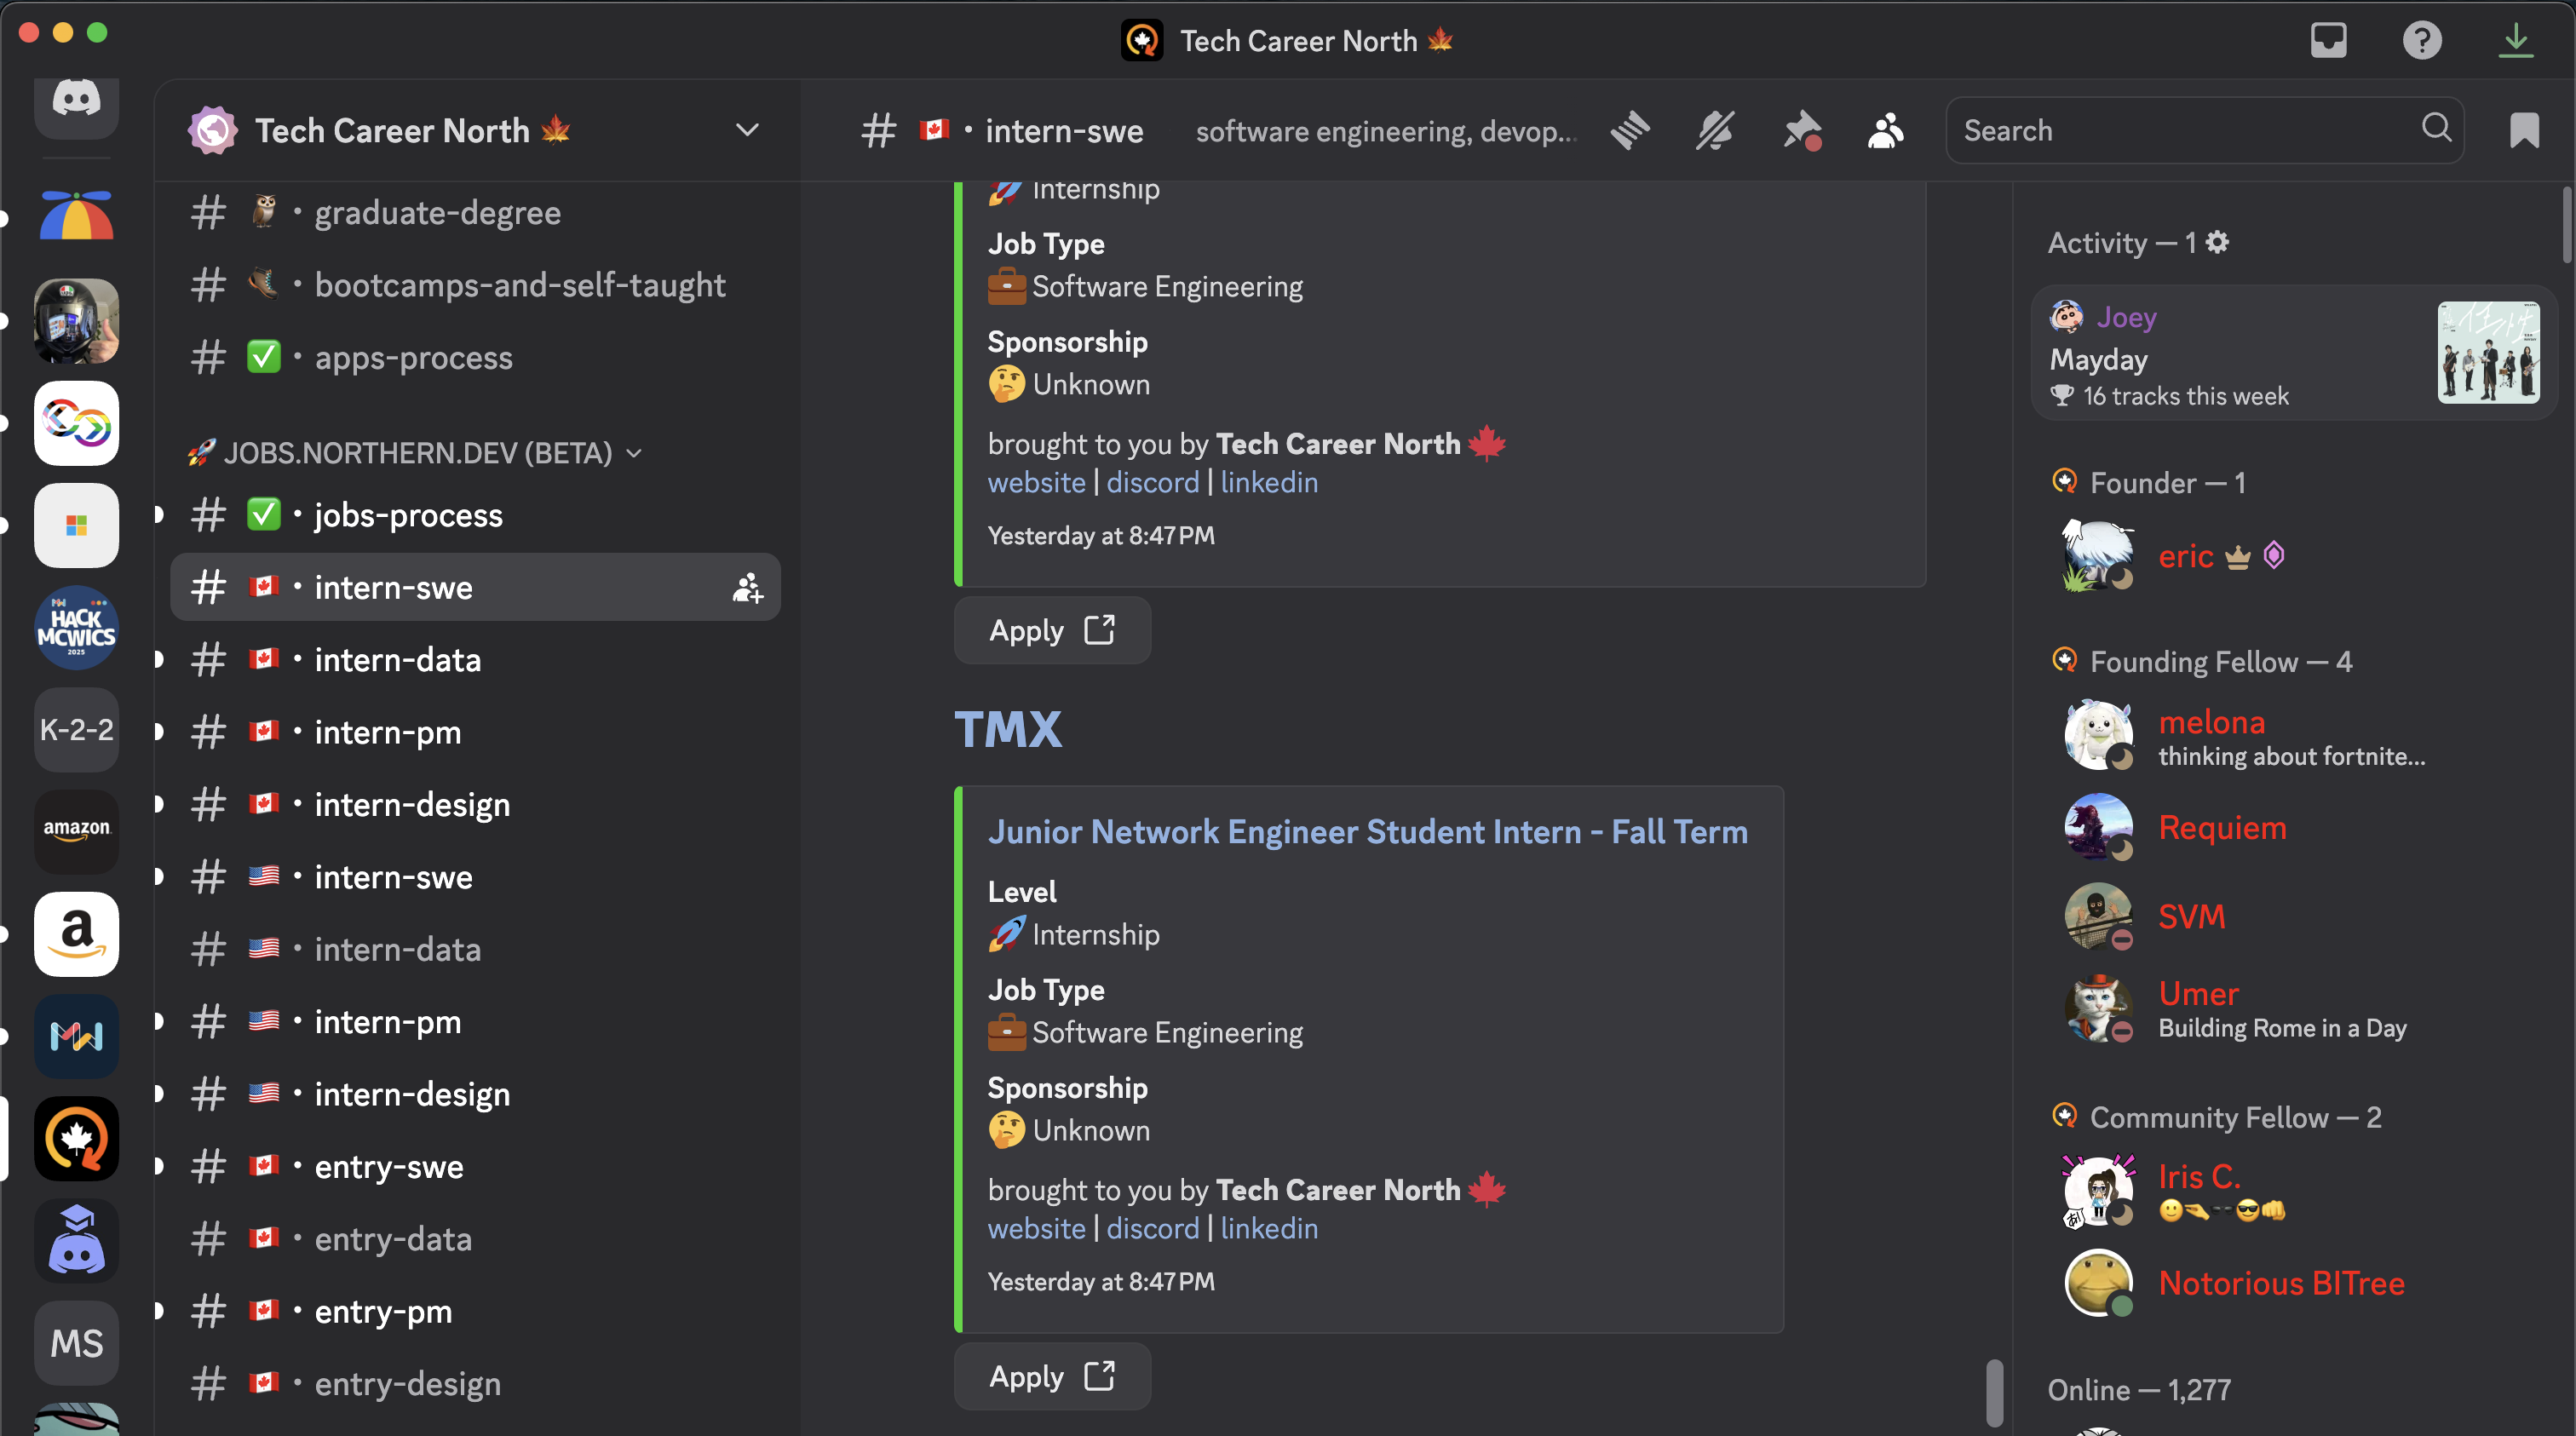The height and width of the screenshot is (1436, 2576).
Task: Create invite for Canada intern-swe channel
Action: point(747,588)
